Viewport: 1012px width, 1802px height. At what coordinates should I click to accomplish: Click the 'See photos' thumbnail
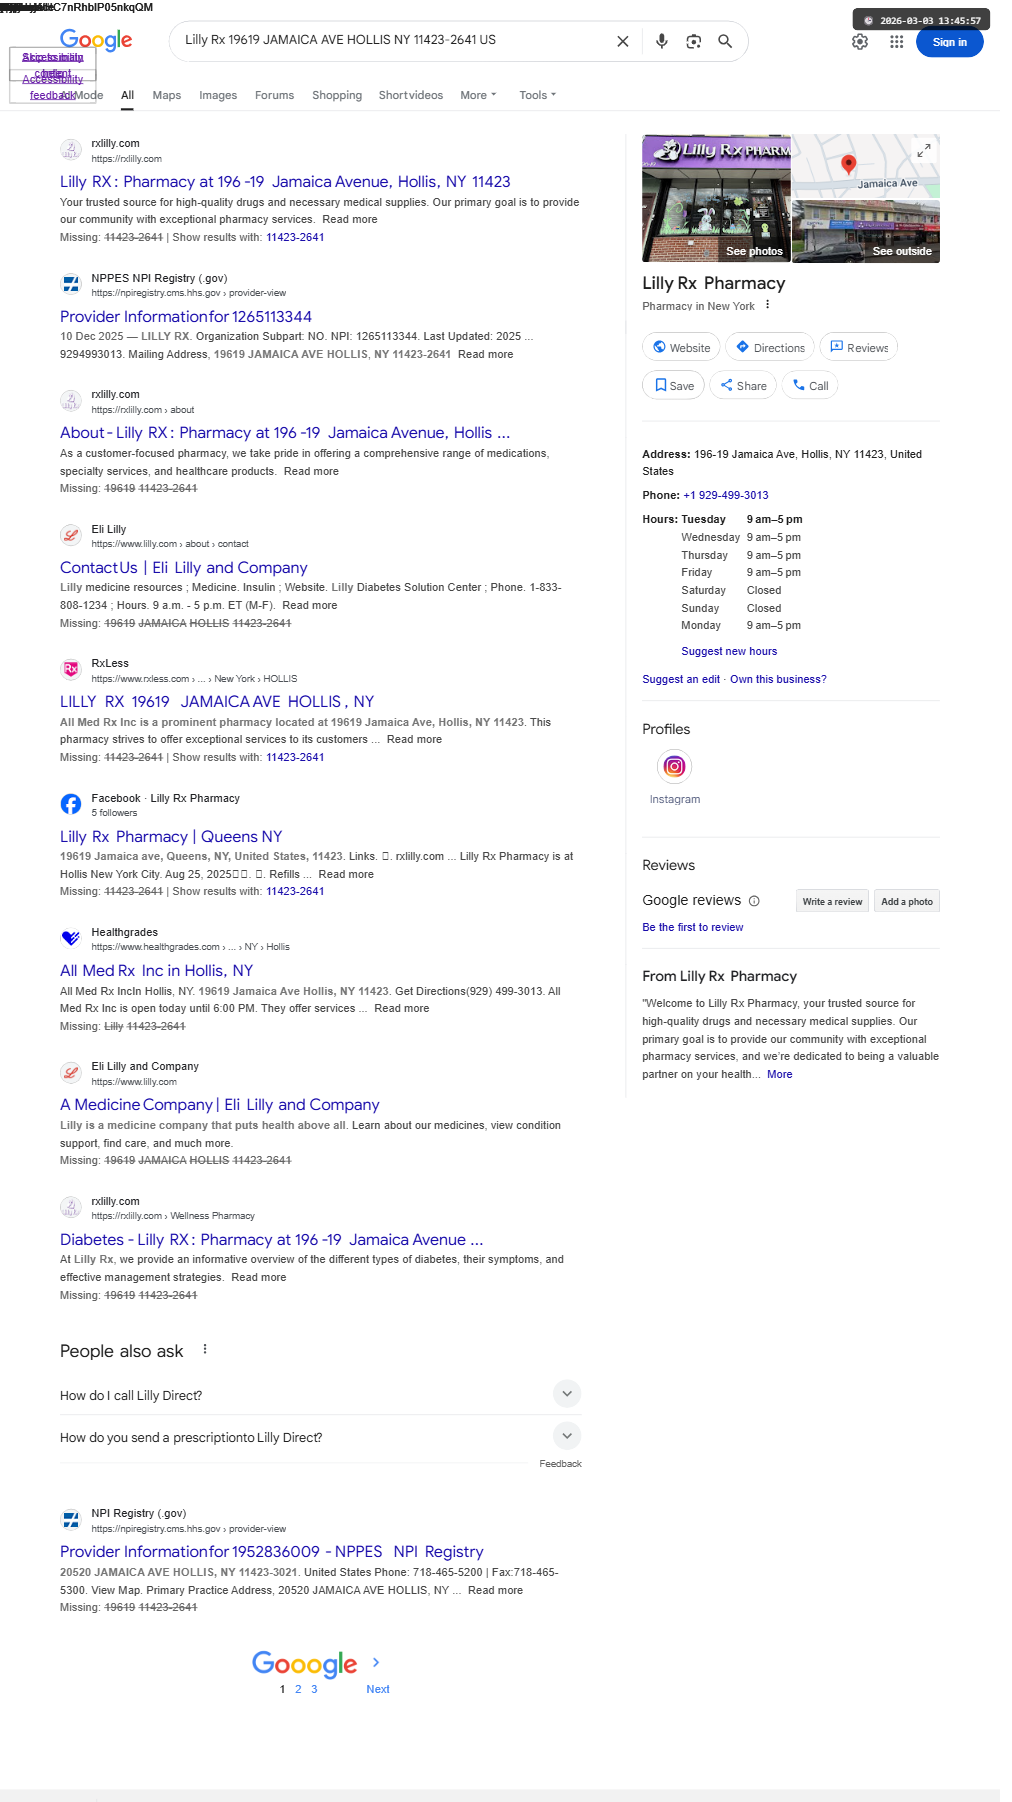[716, 198]
